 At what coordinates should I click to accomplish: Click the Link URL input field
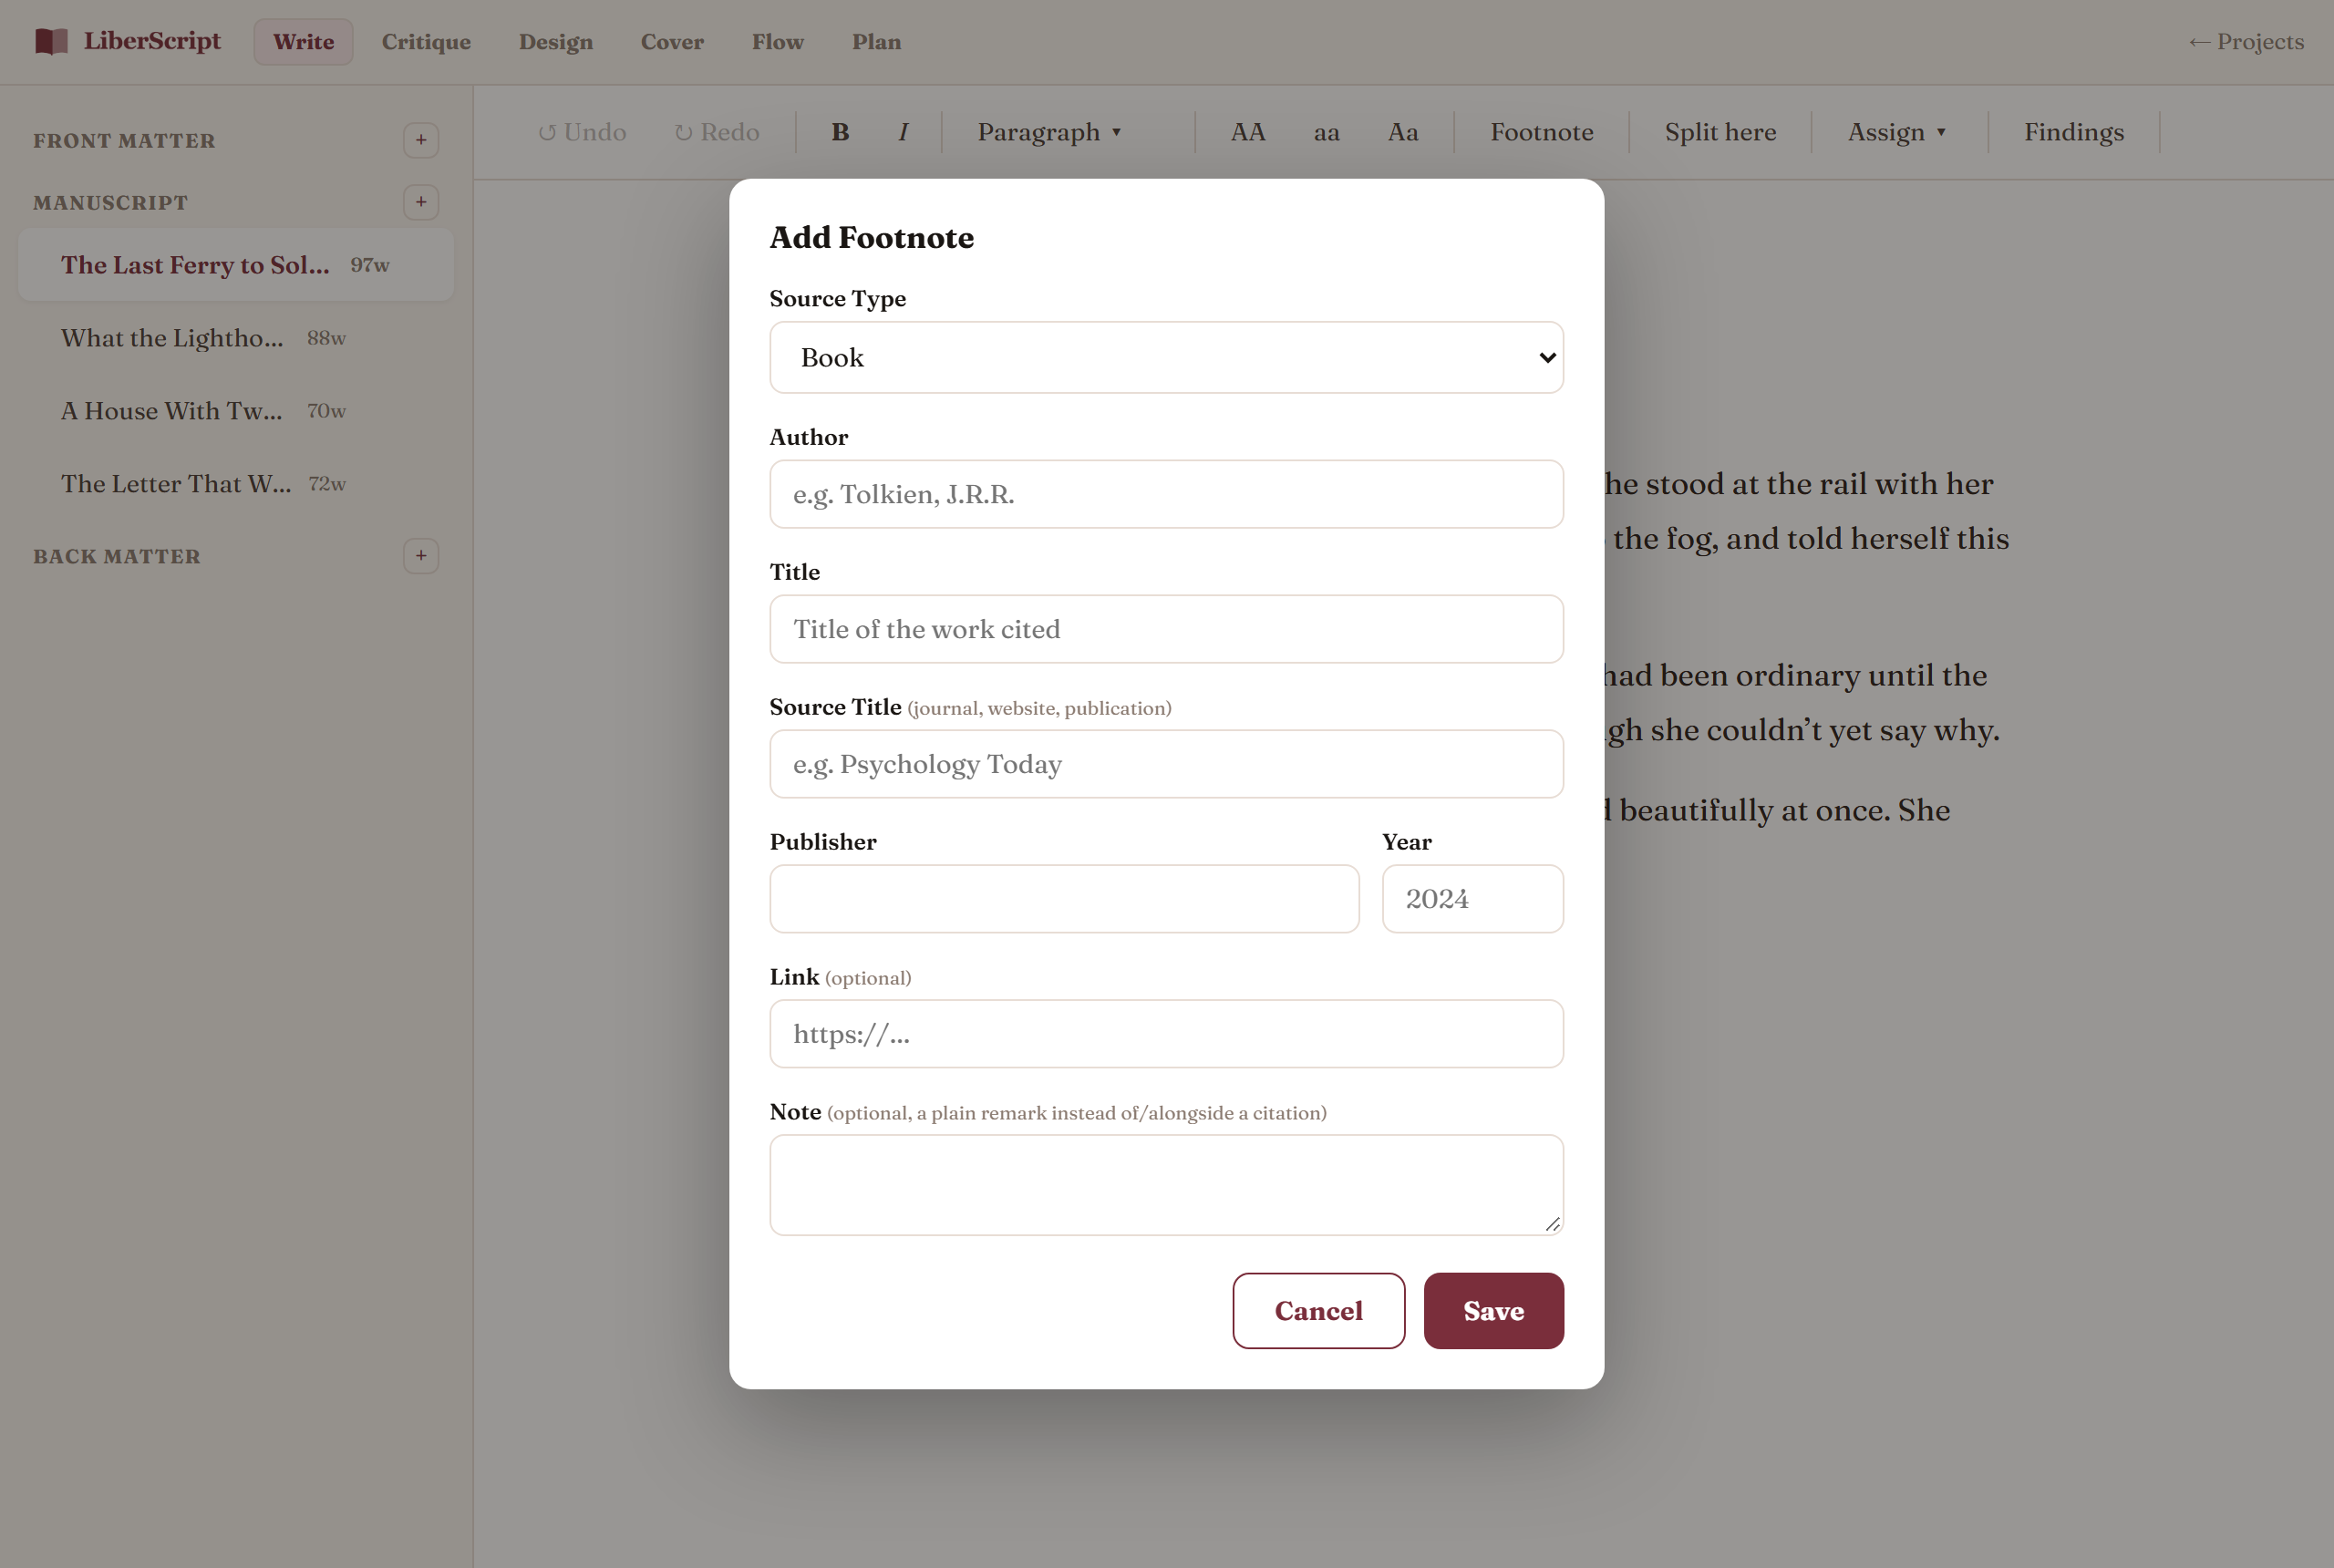coord(1166,1034)
